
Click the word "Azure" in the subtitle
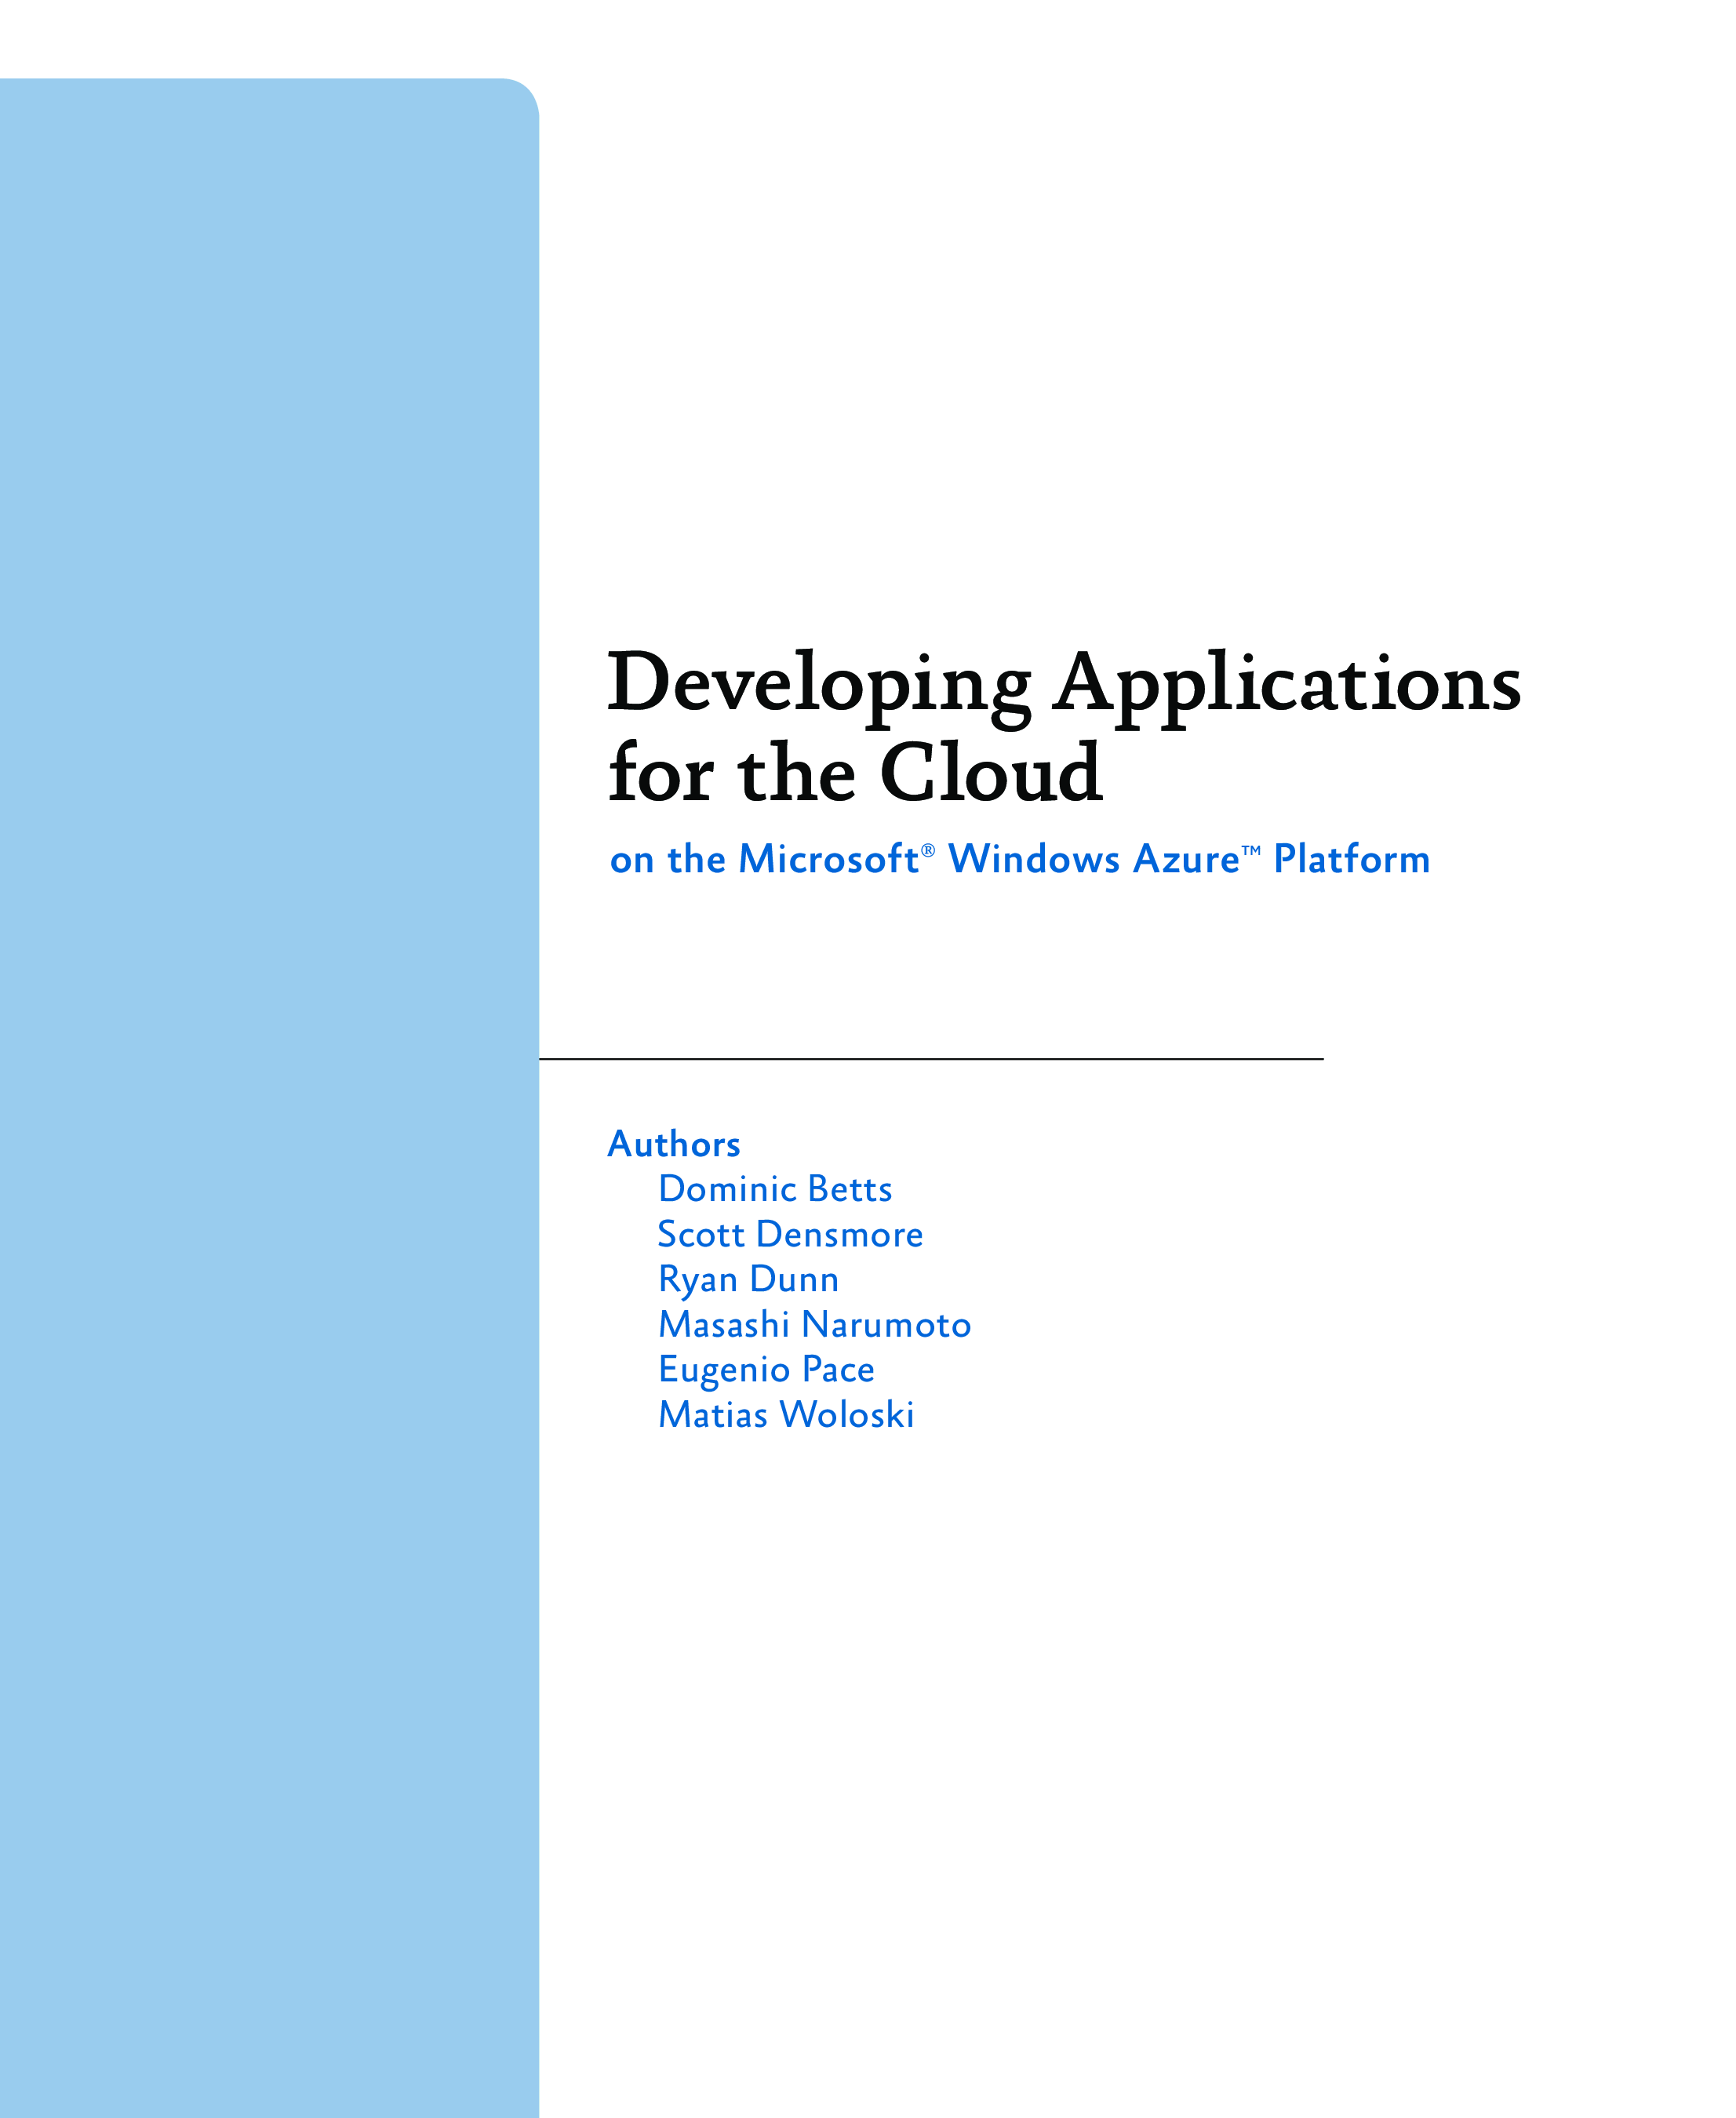[x=1186, y=860]
